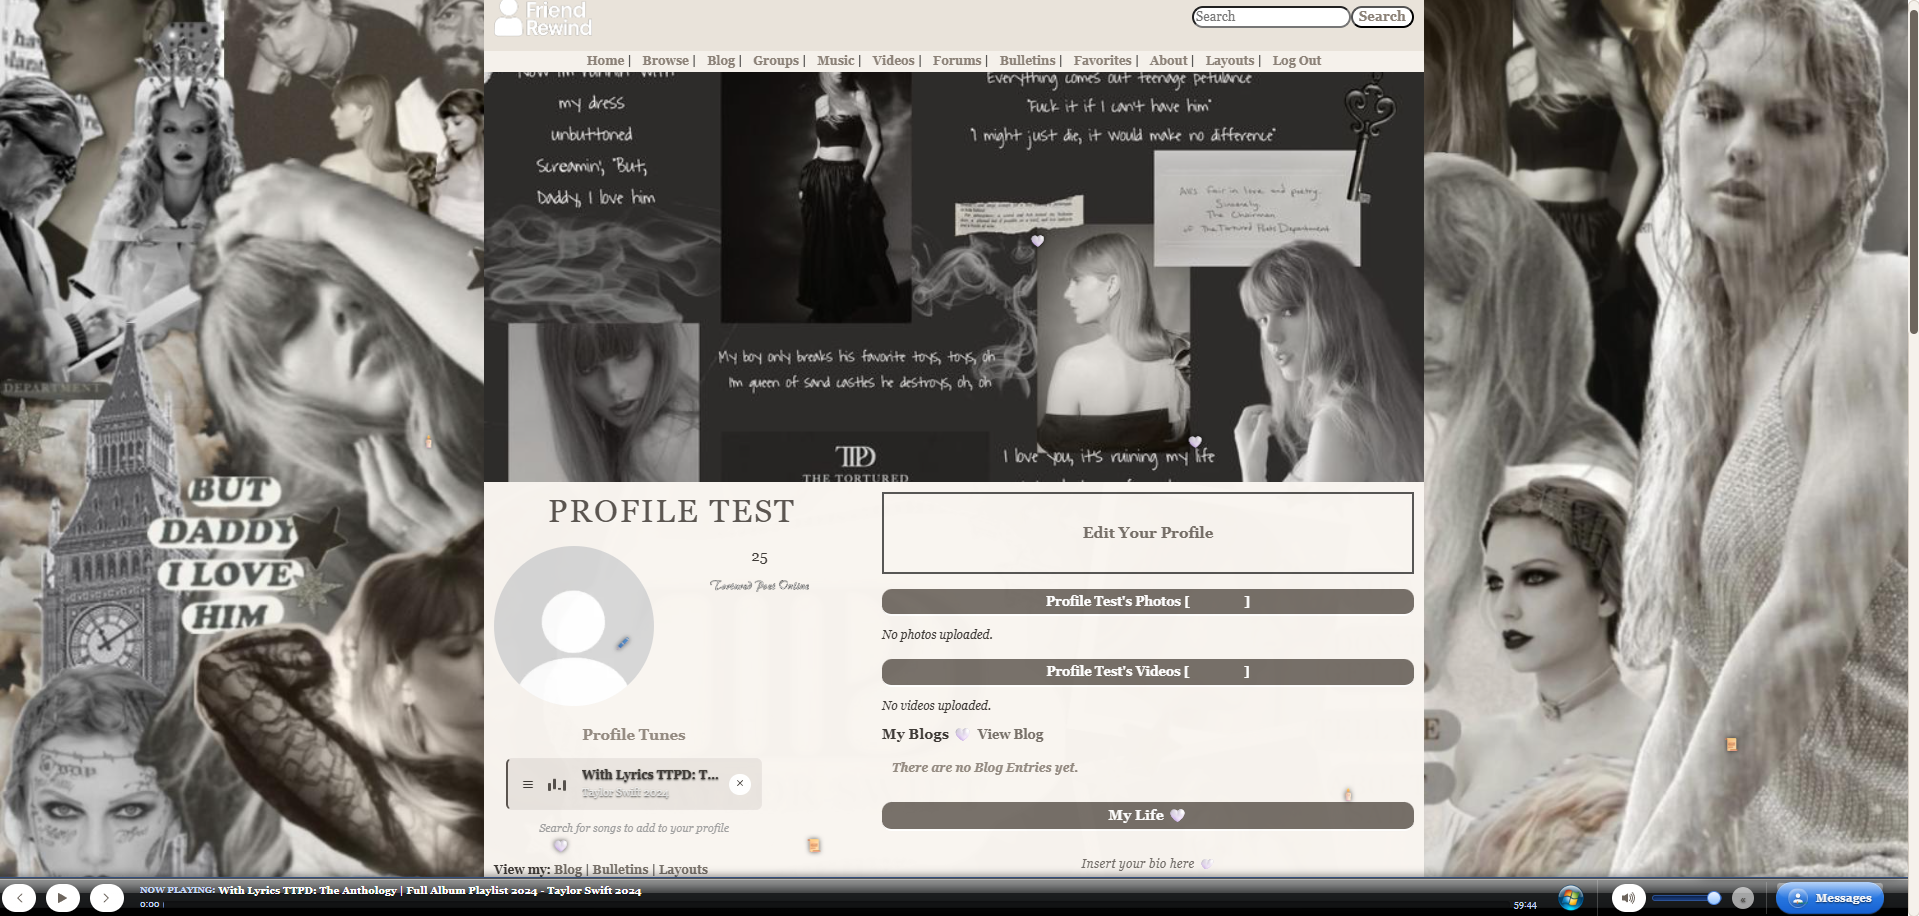This screenshot has width=1919, height=916.
Task: Open Favorites in navigation
Action: point(1102,61)
